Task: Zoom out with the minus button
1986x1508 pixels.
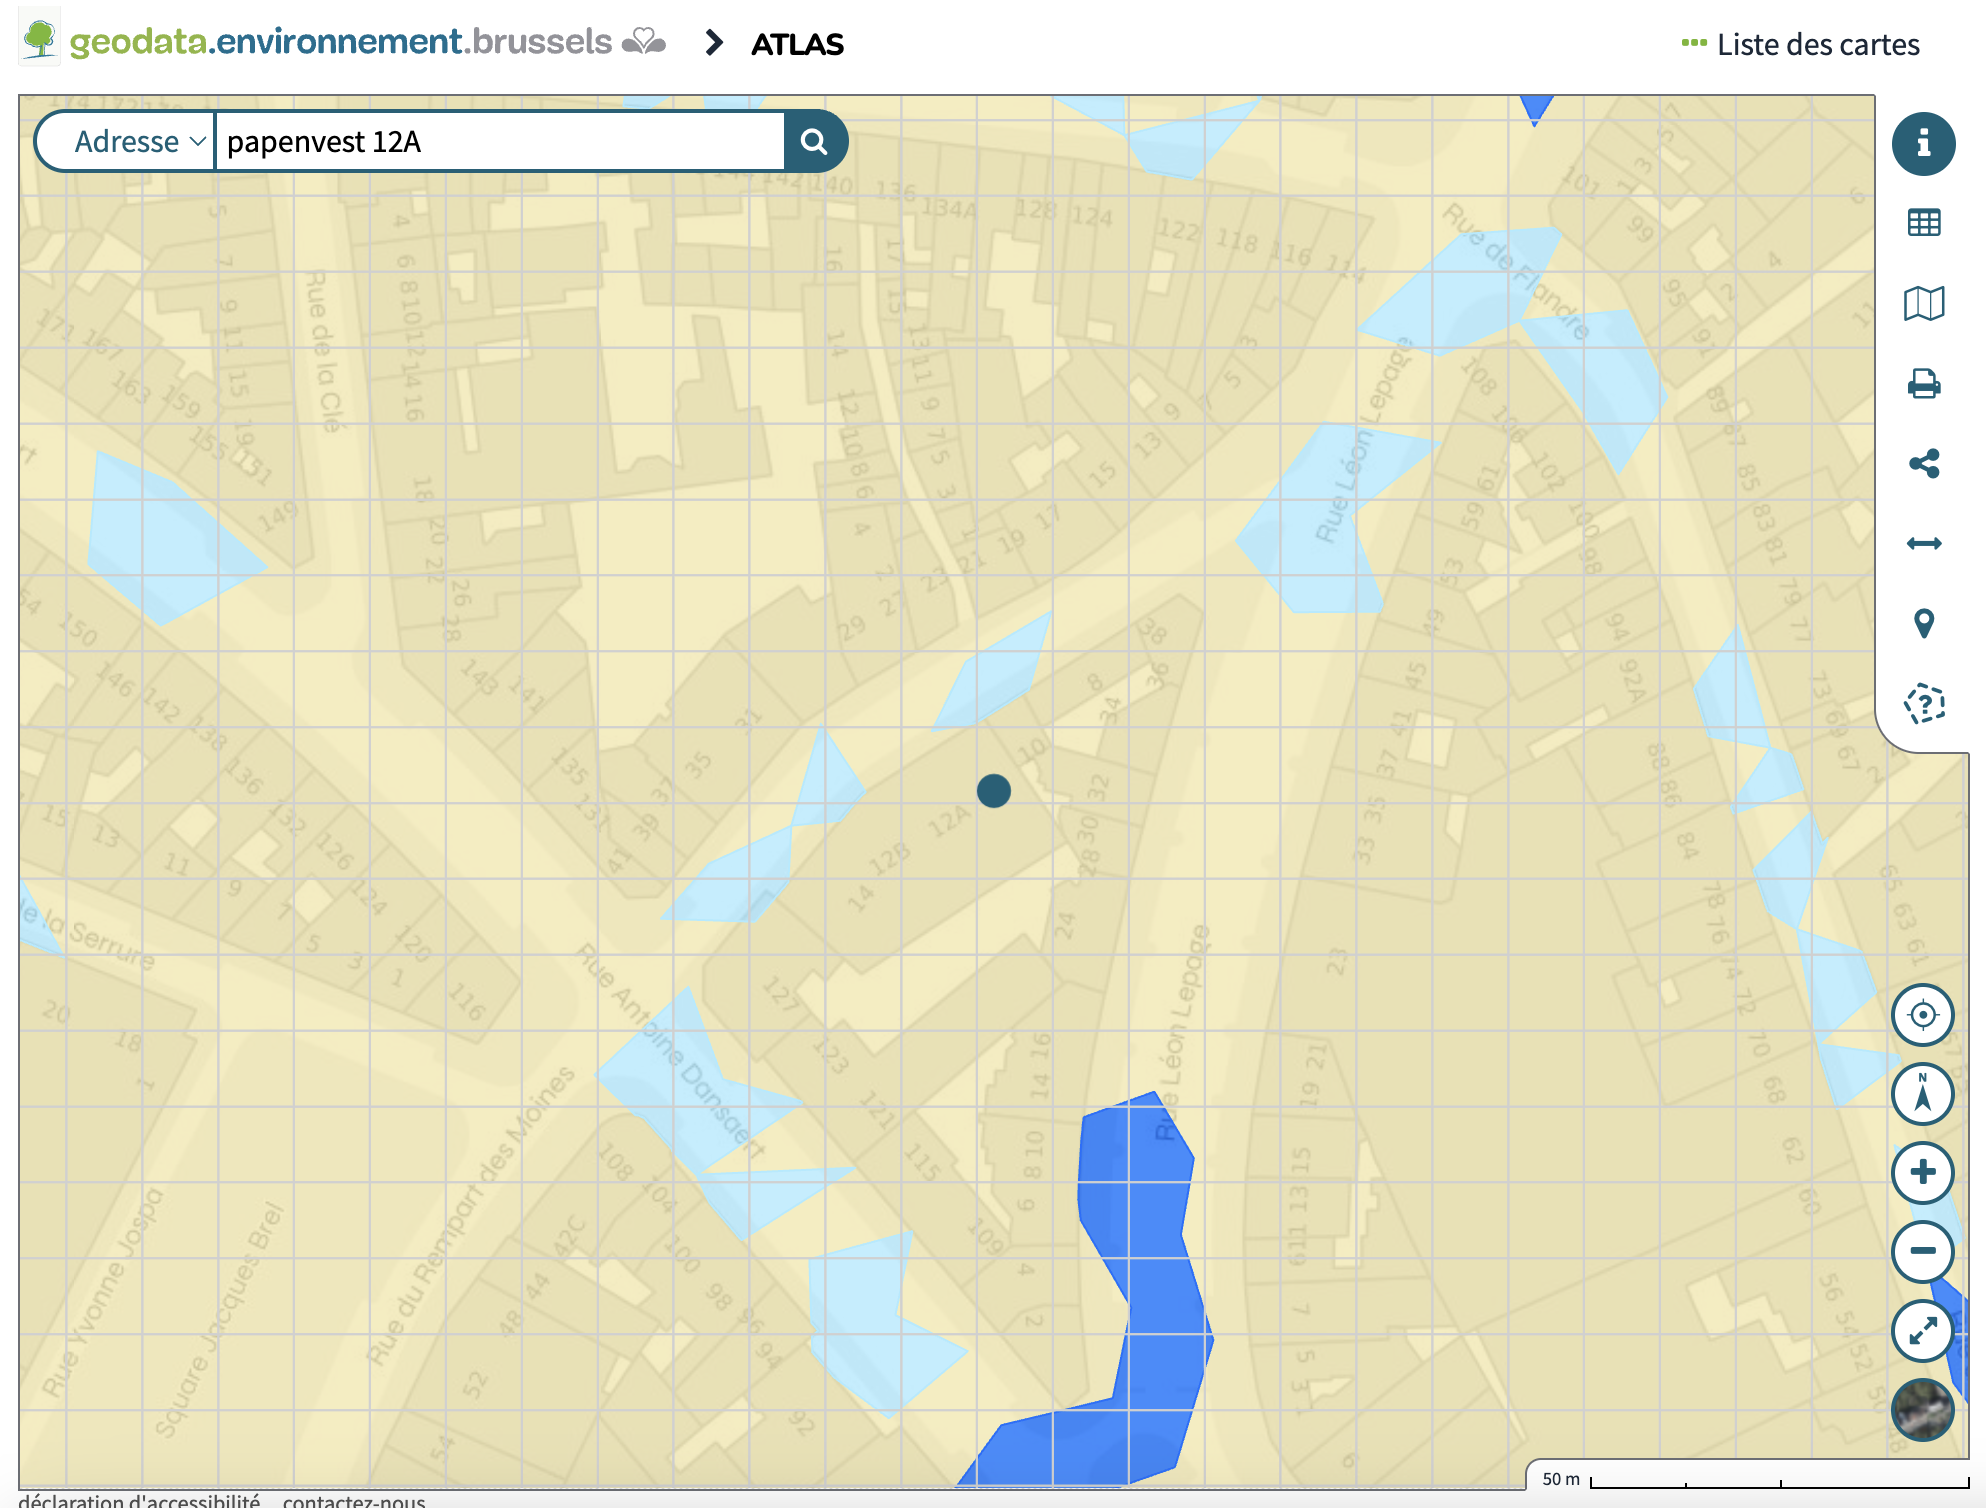Action: coord(1921,1251)
